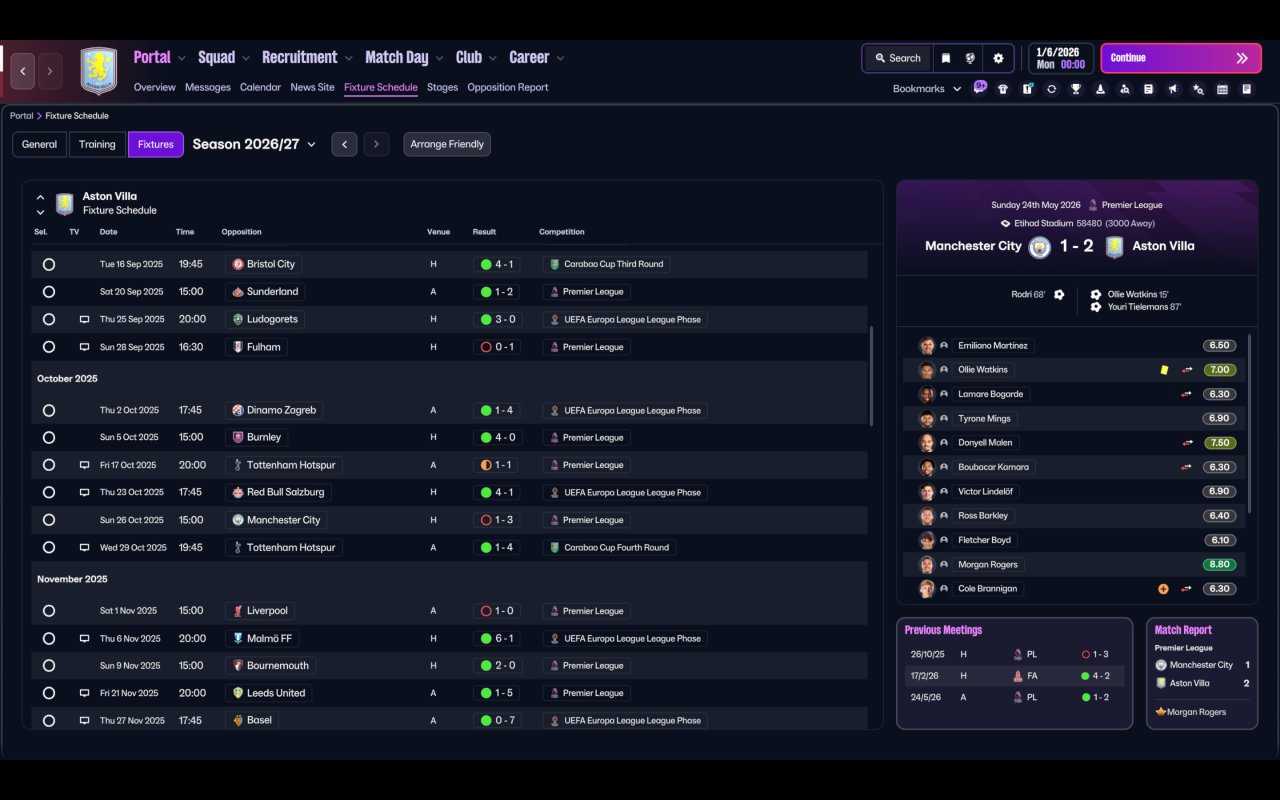
Task: Click the injury icon next to Cole Brannigan
Action: (1163, 589)
